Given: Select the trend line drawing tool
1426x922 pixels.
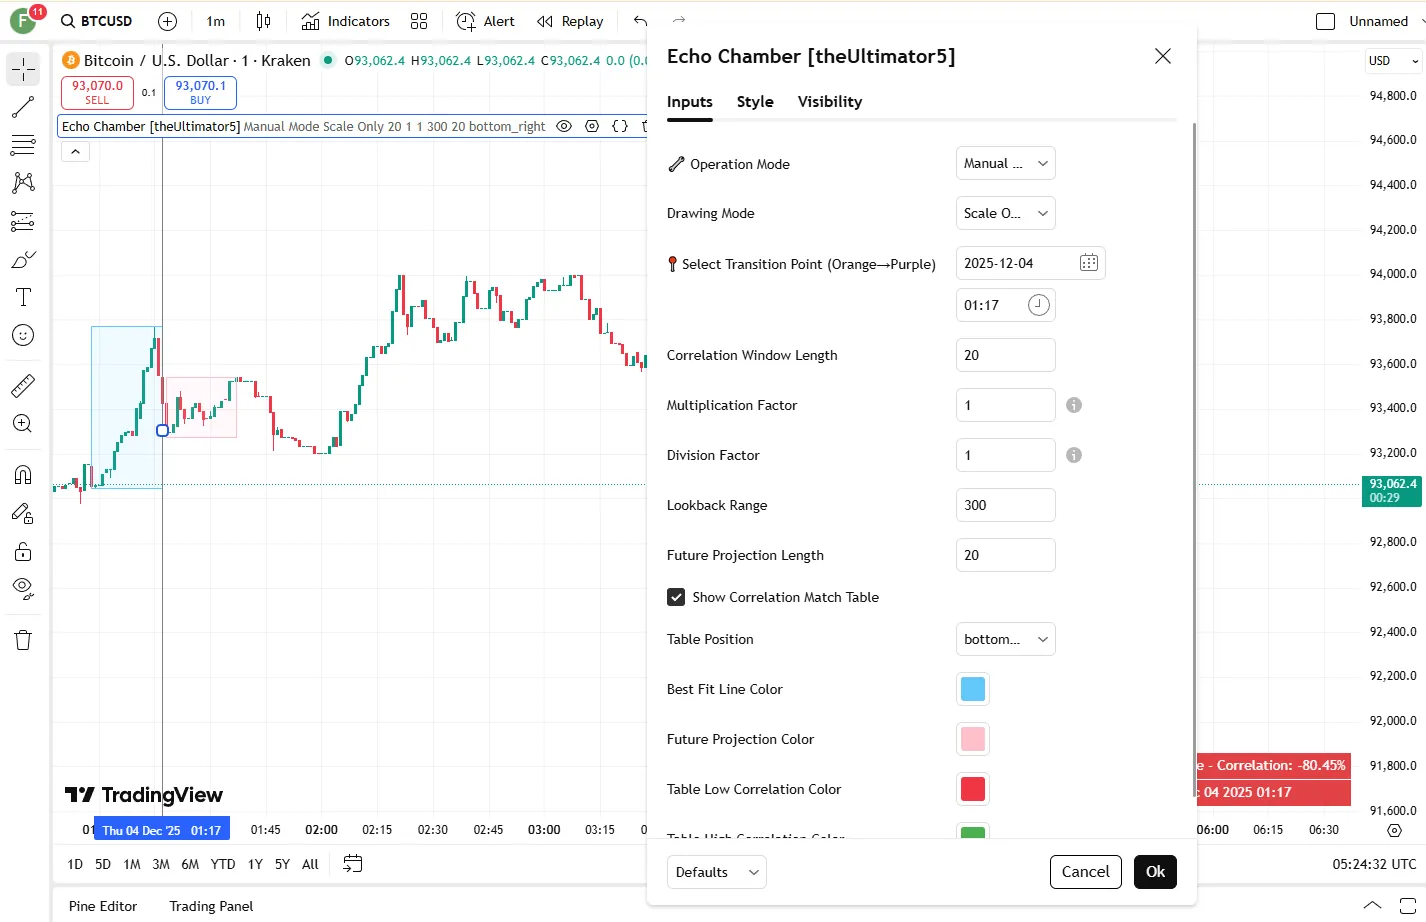Looking at the screenshot, I should pyautogui.click(x=23, y=107).
